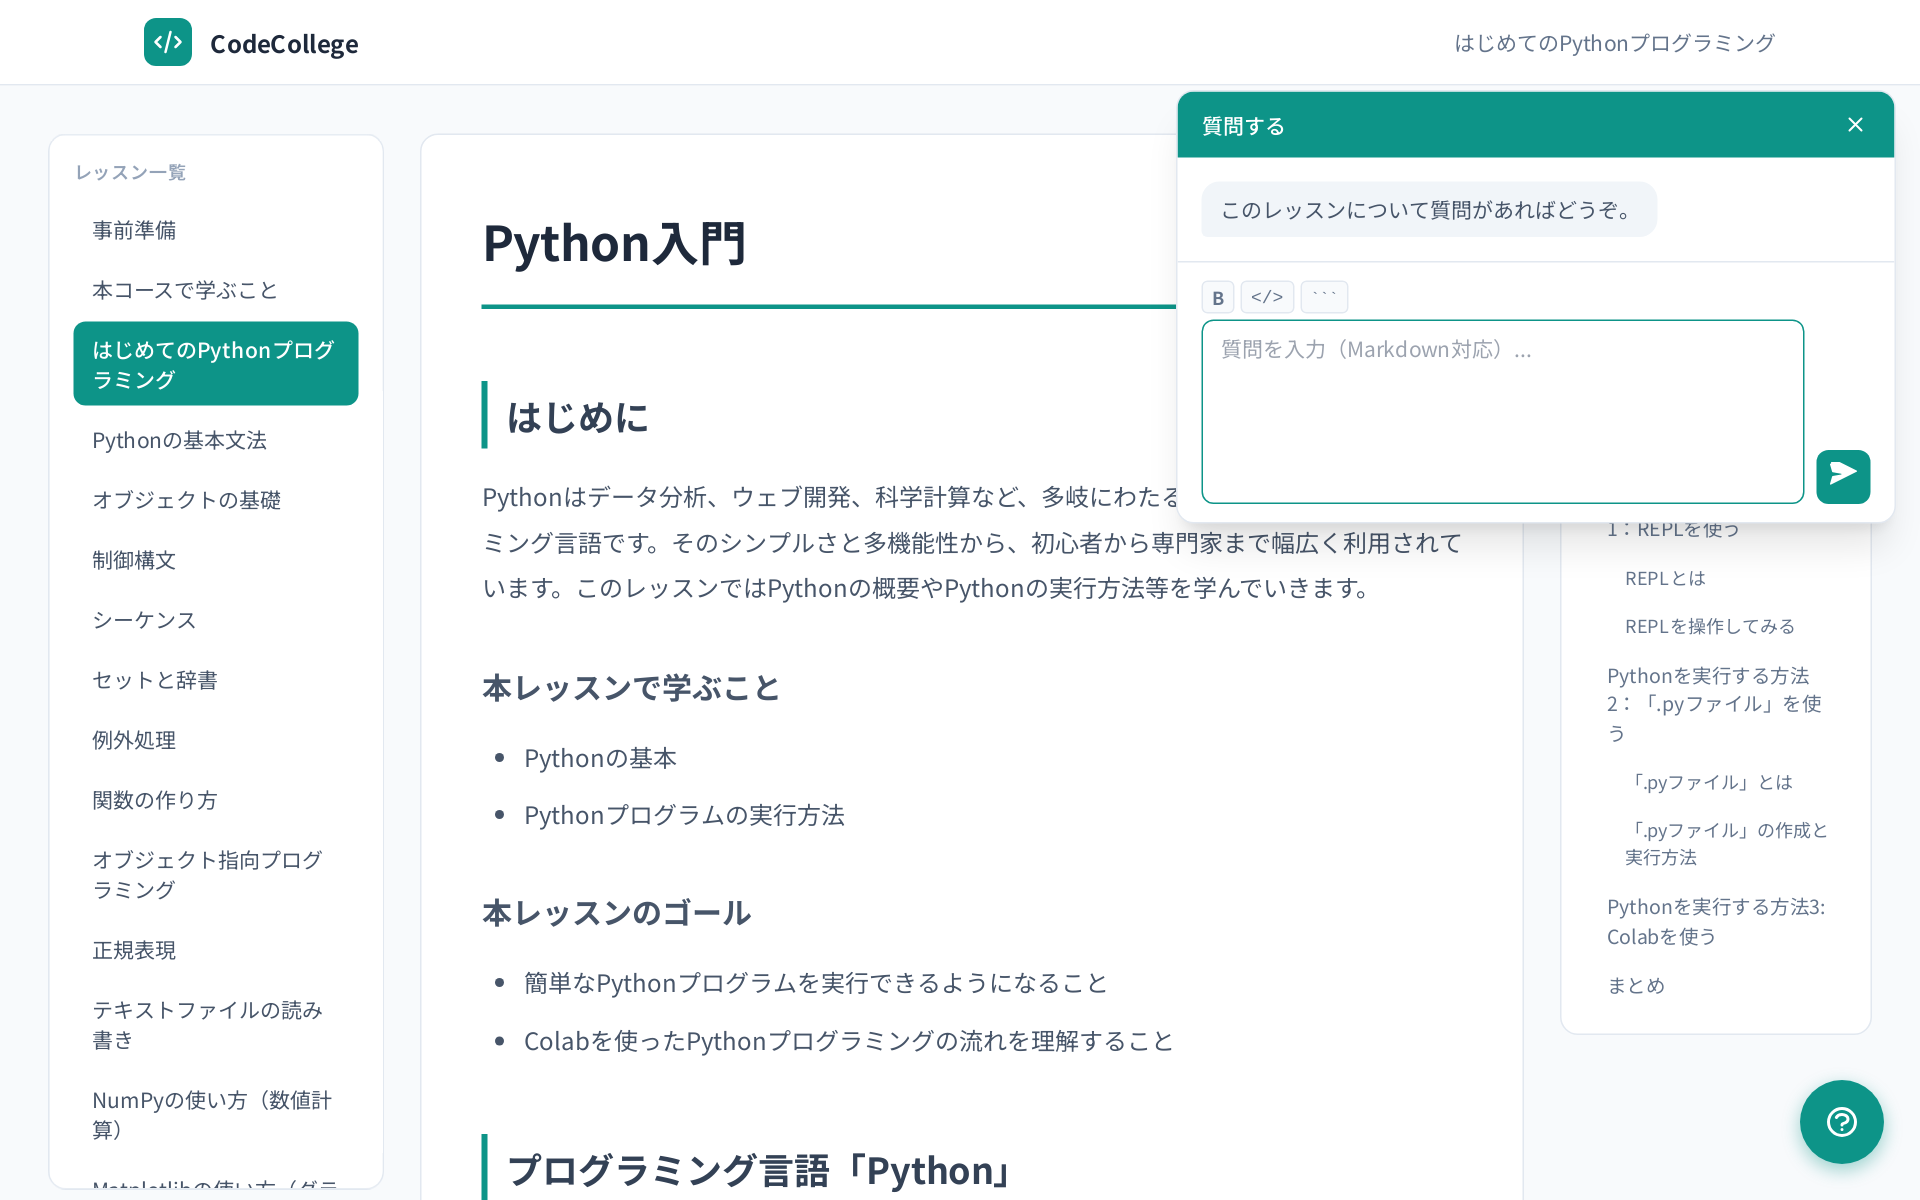Insert inline code with the </> button
Image resolution: width=1920 pixels, height=1200 pixels.
(x=1267, y=297)
